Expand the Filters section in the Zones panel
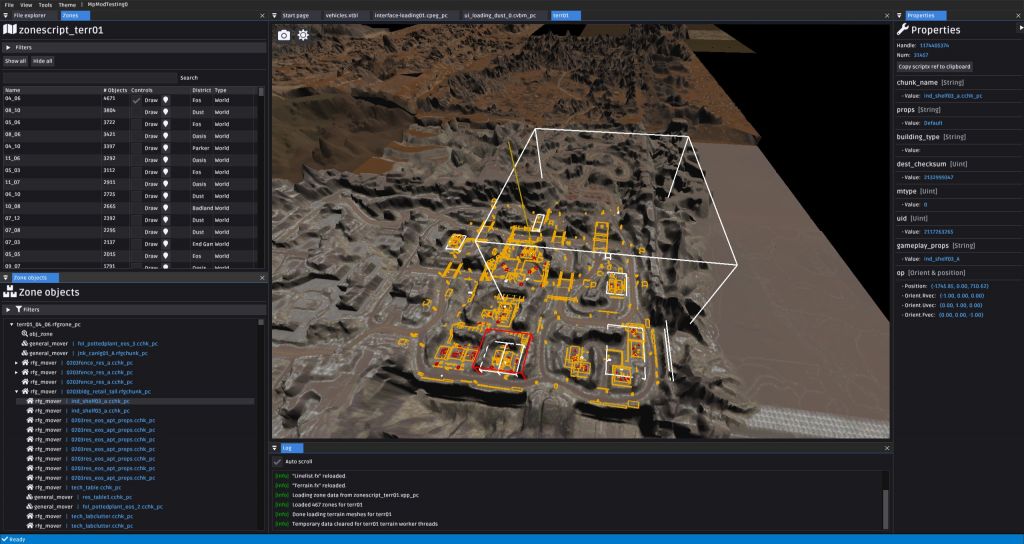Image resolution: width=1024 pixels, height=544 pixels. [9, 47]
